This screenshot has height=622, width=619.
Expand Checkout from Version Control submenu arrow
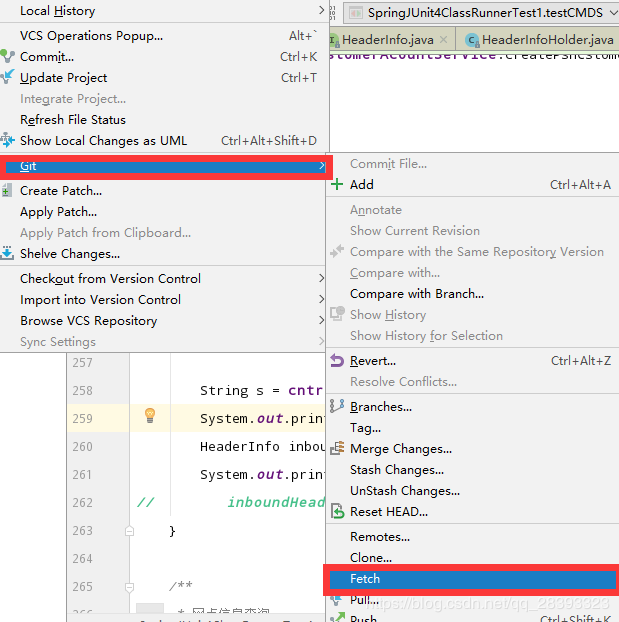click(x=321, y=279)
